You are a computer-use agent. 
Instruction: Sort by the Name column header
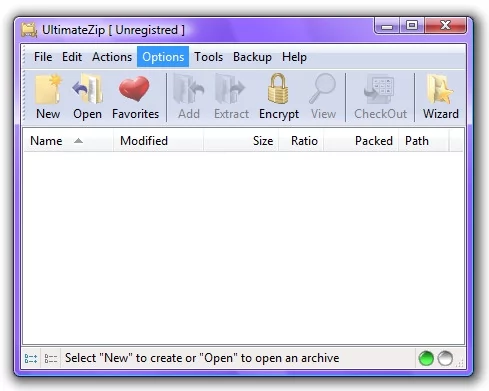pyautogui.click(x=68, y=141)
